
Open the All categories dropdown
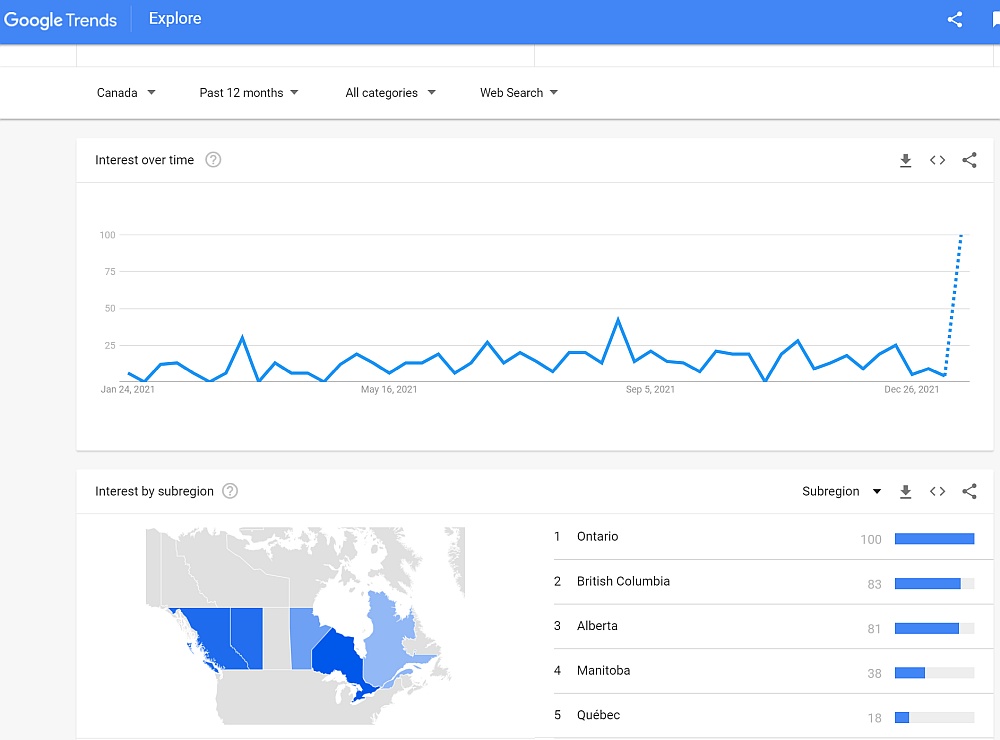pyautogui.click(x=390, y=93)
